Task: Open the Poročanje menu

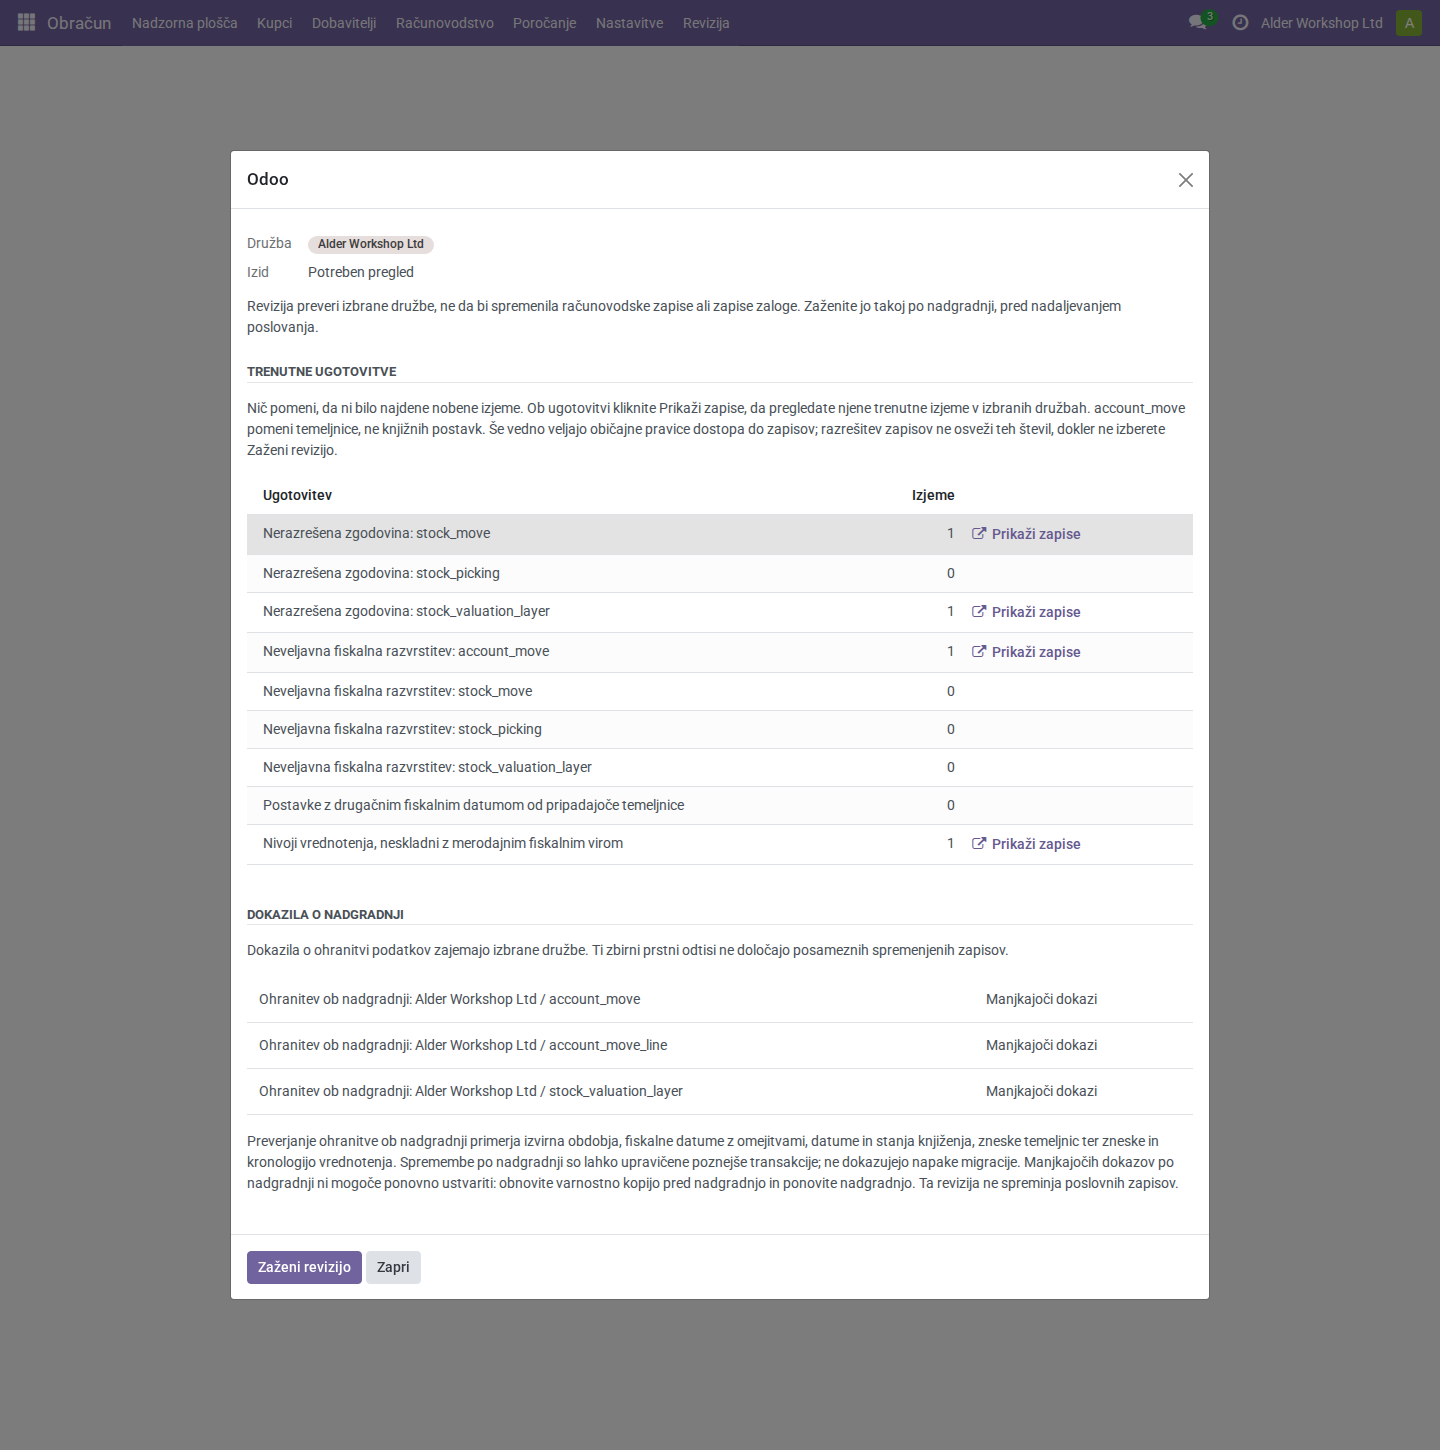Action: (545, 23)
